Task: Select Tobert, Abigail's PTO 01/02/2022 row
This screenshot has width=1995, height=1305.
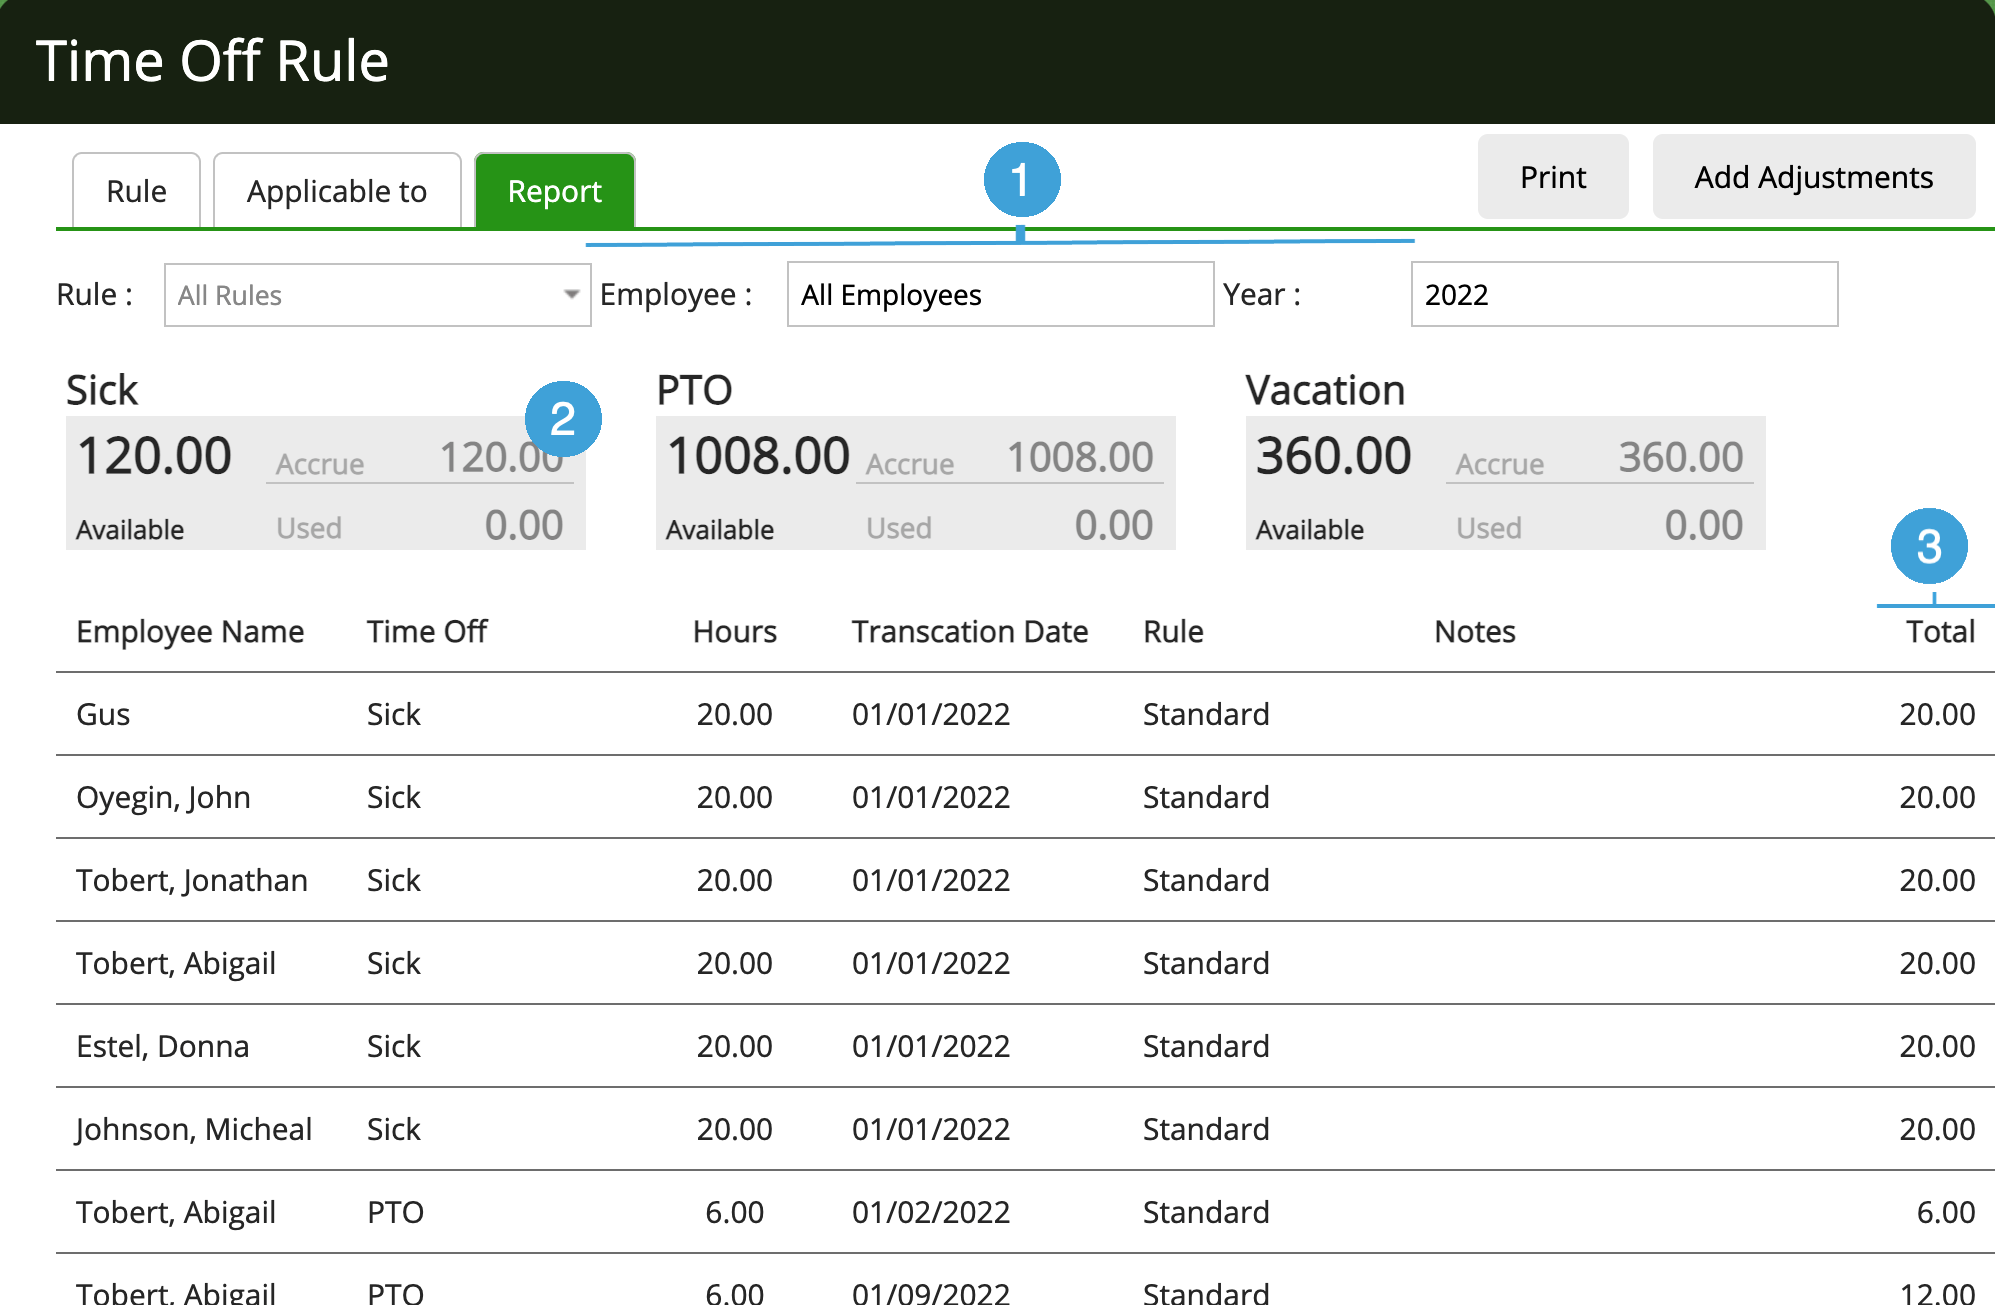Action: pos(1025,1212)
